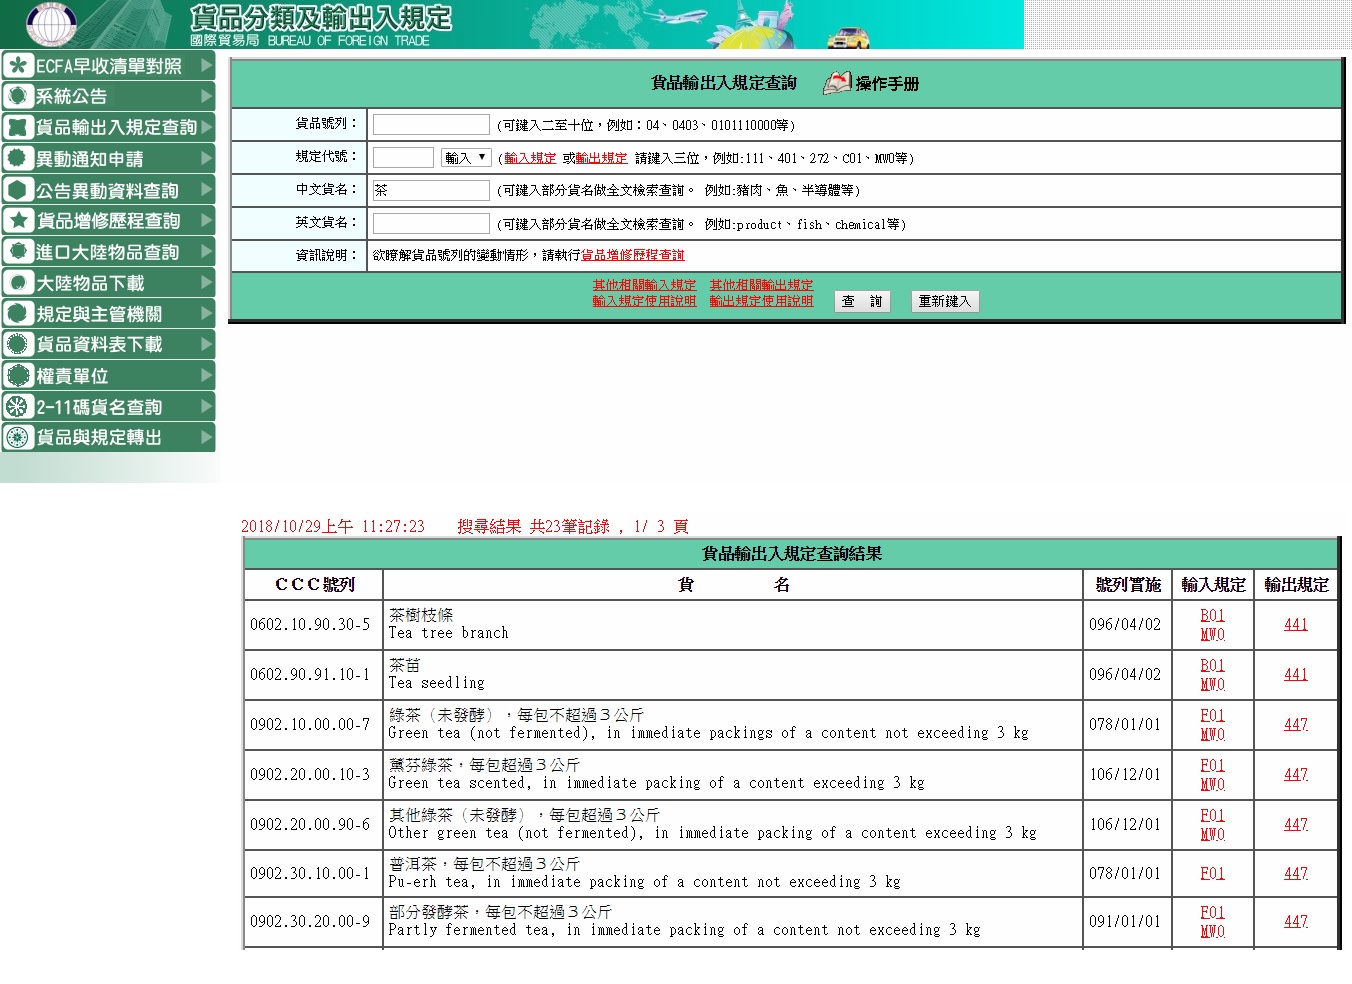Expand the 規定與主管機關 menu arrow
This screenshot has width=1352, height=984.
[x=206, y=313]
